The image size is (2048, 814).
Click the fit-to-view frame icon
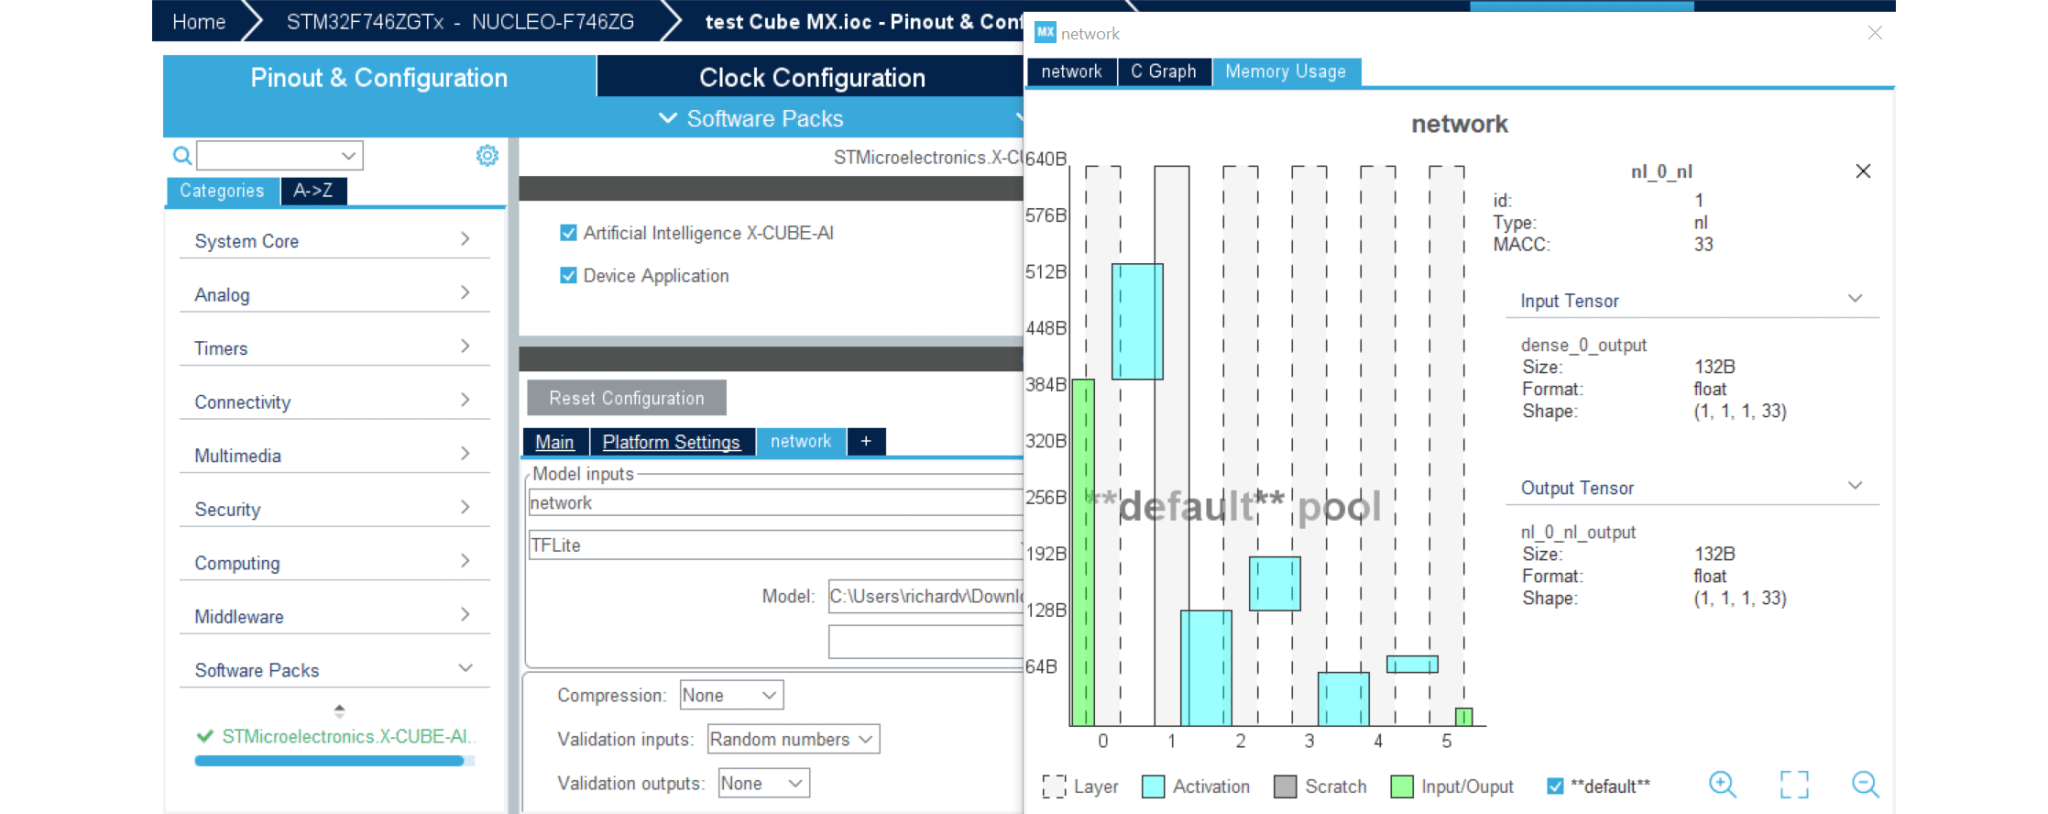pos(1794,785)
